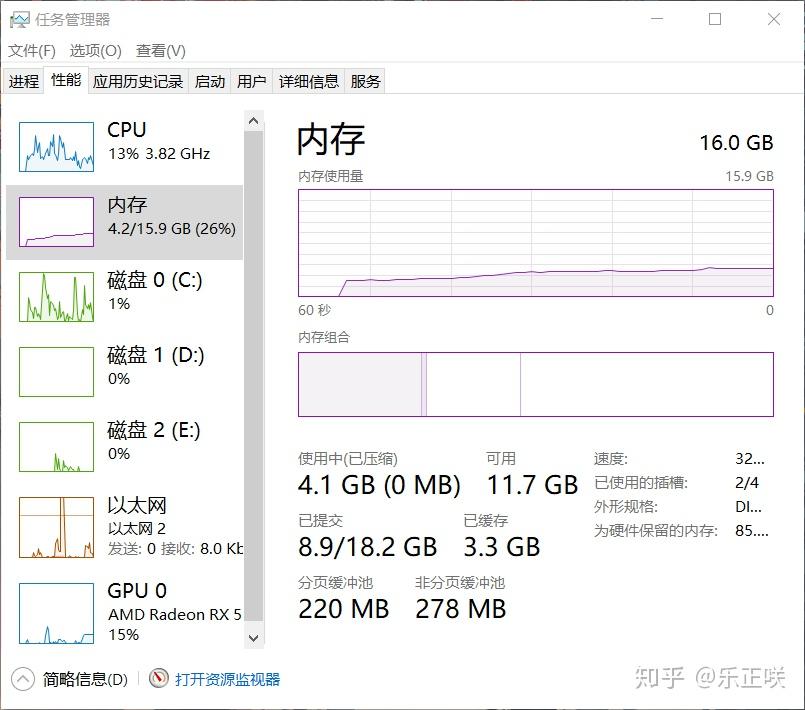Click the 16.0 GB total memory text
Image resolution: width=805 pixels, height=710 pixels.
[x=736, y=143]
